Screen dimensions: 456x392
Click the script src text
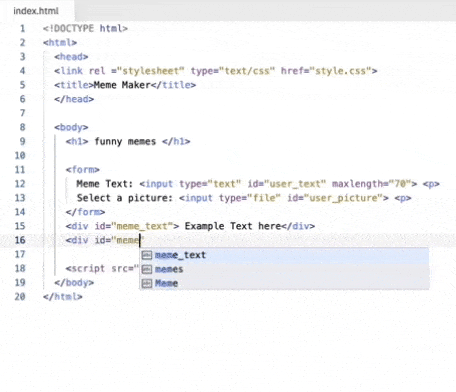[102, 269]
